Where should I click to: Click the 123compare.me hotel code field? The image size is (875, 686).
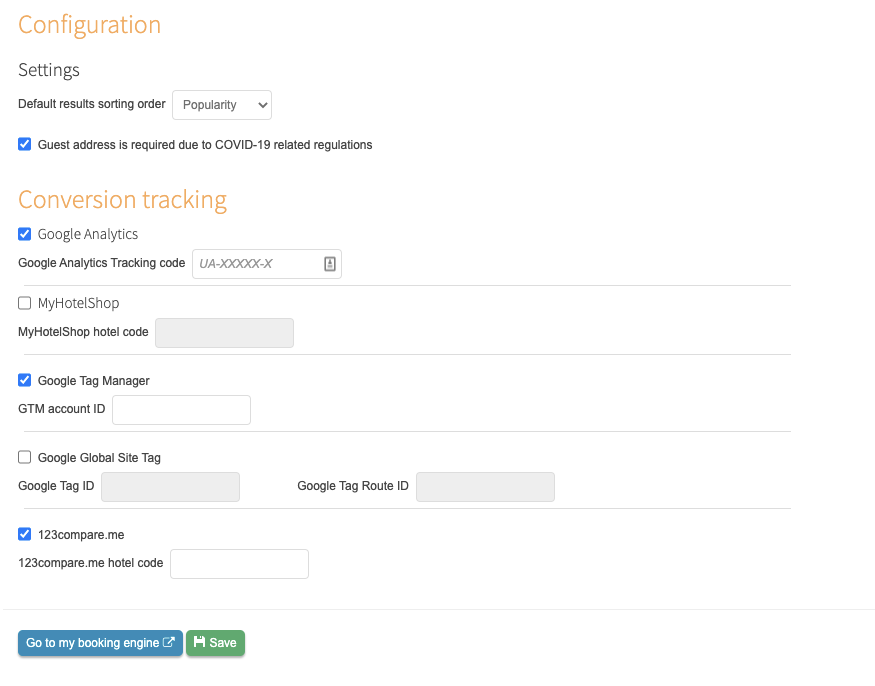coord(239,564)
